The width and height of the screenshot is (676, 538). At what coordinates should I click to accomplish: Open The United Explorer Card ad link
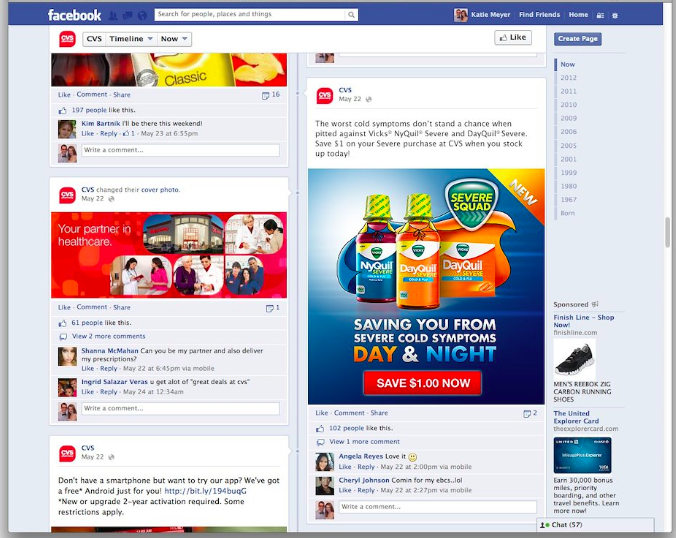(x=576, y=417)
